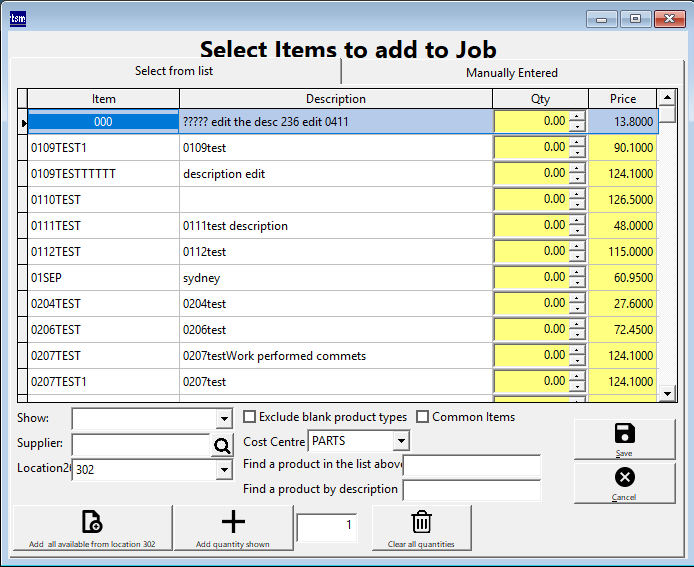694x567 pixels.
Task: Select the Select from list tab
Action: tap(174, 71)
